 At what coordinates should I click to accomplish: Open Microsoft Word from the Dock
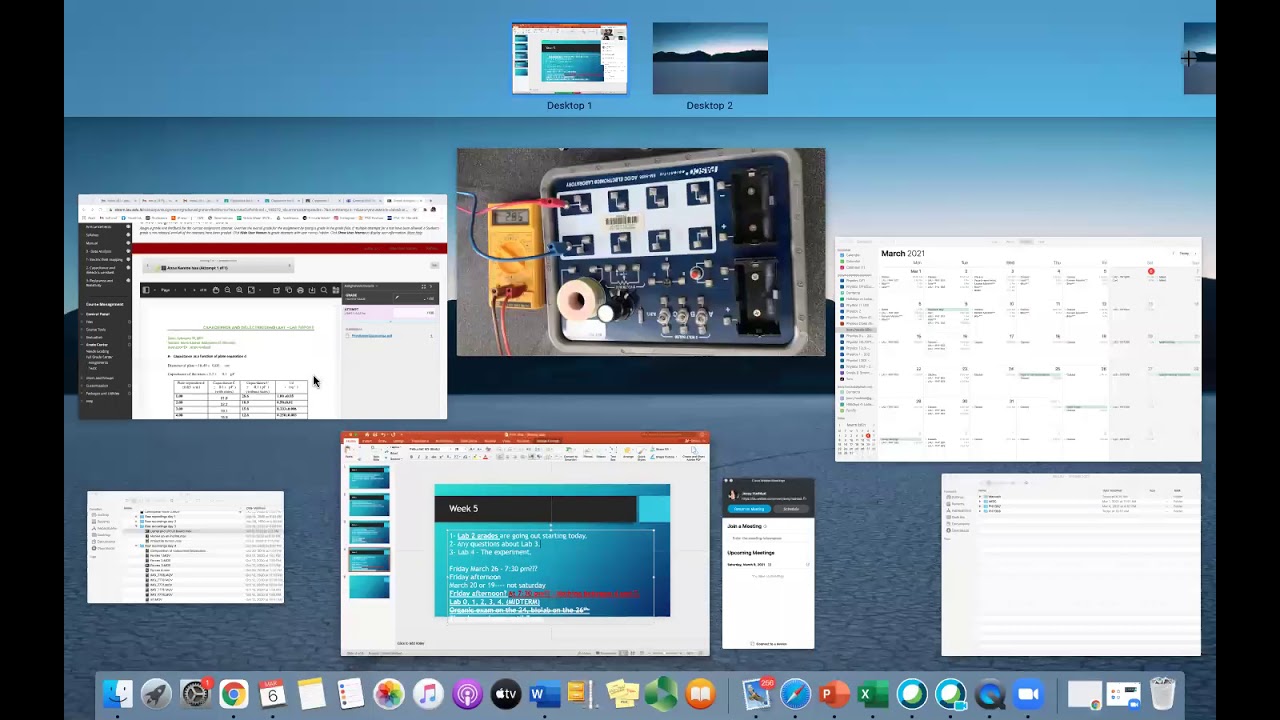545,694
